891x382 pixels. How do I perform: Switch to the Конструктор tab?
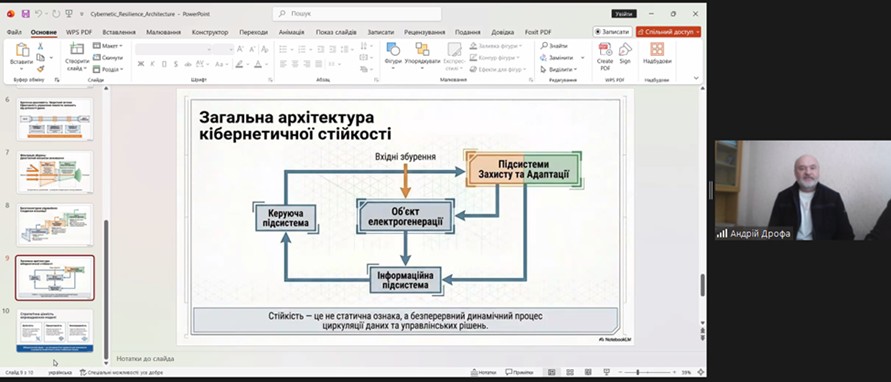pyautogui.click(x=210, y=32)
